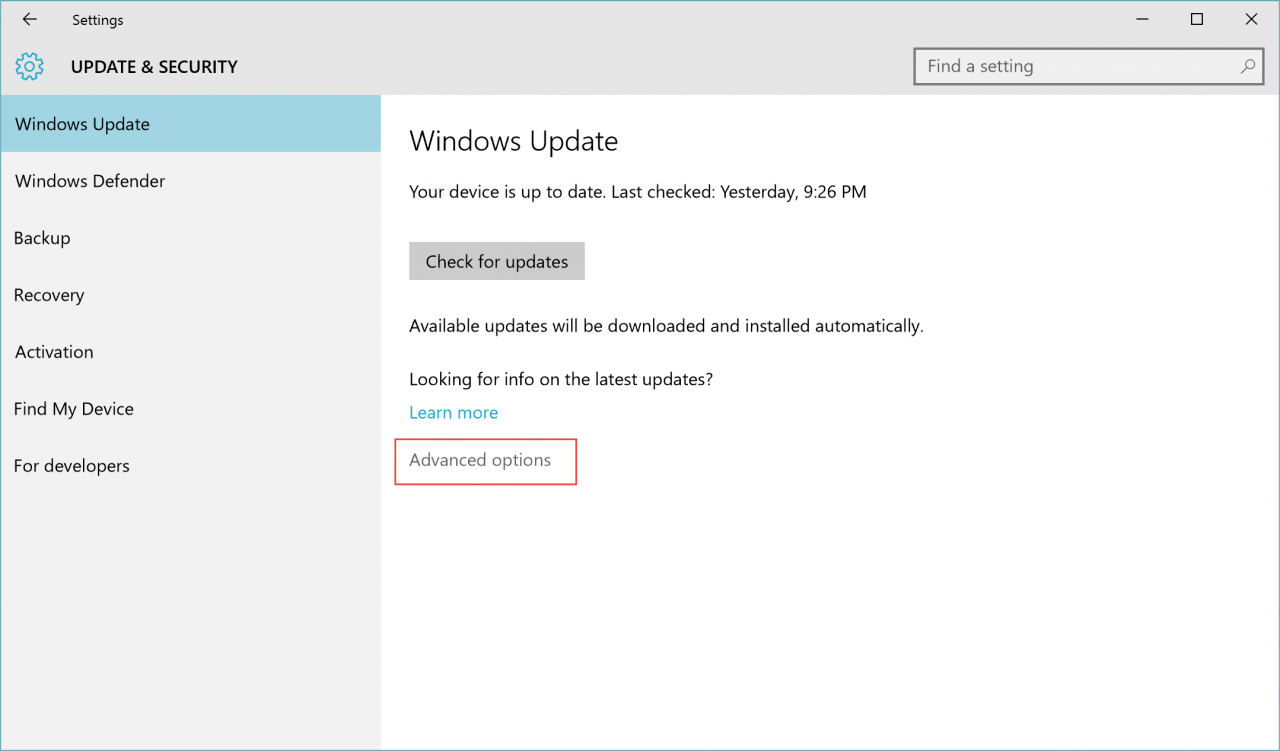Click the Check for updates button

pos(497,261)
